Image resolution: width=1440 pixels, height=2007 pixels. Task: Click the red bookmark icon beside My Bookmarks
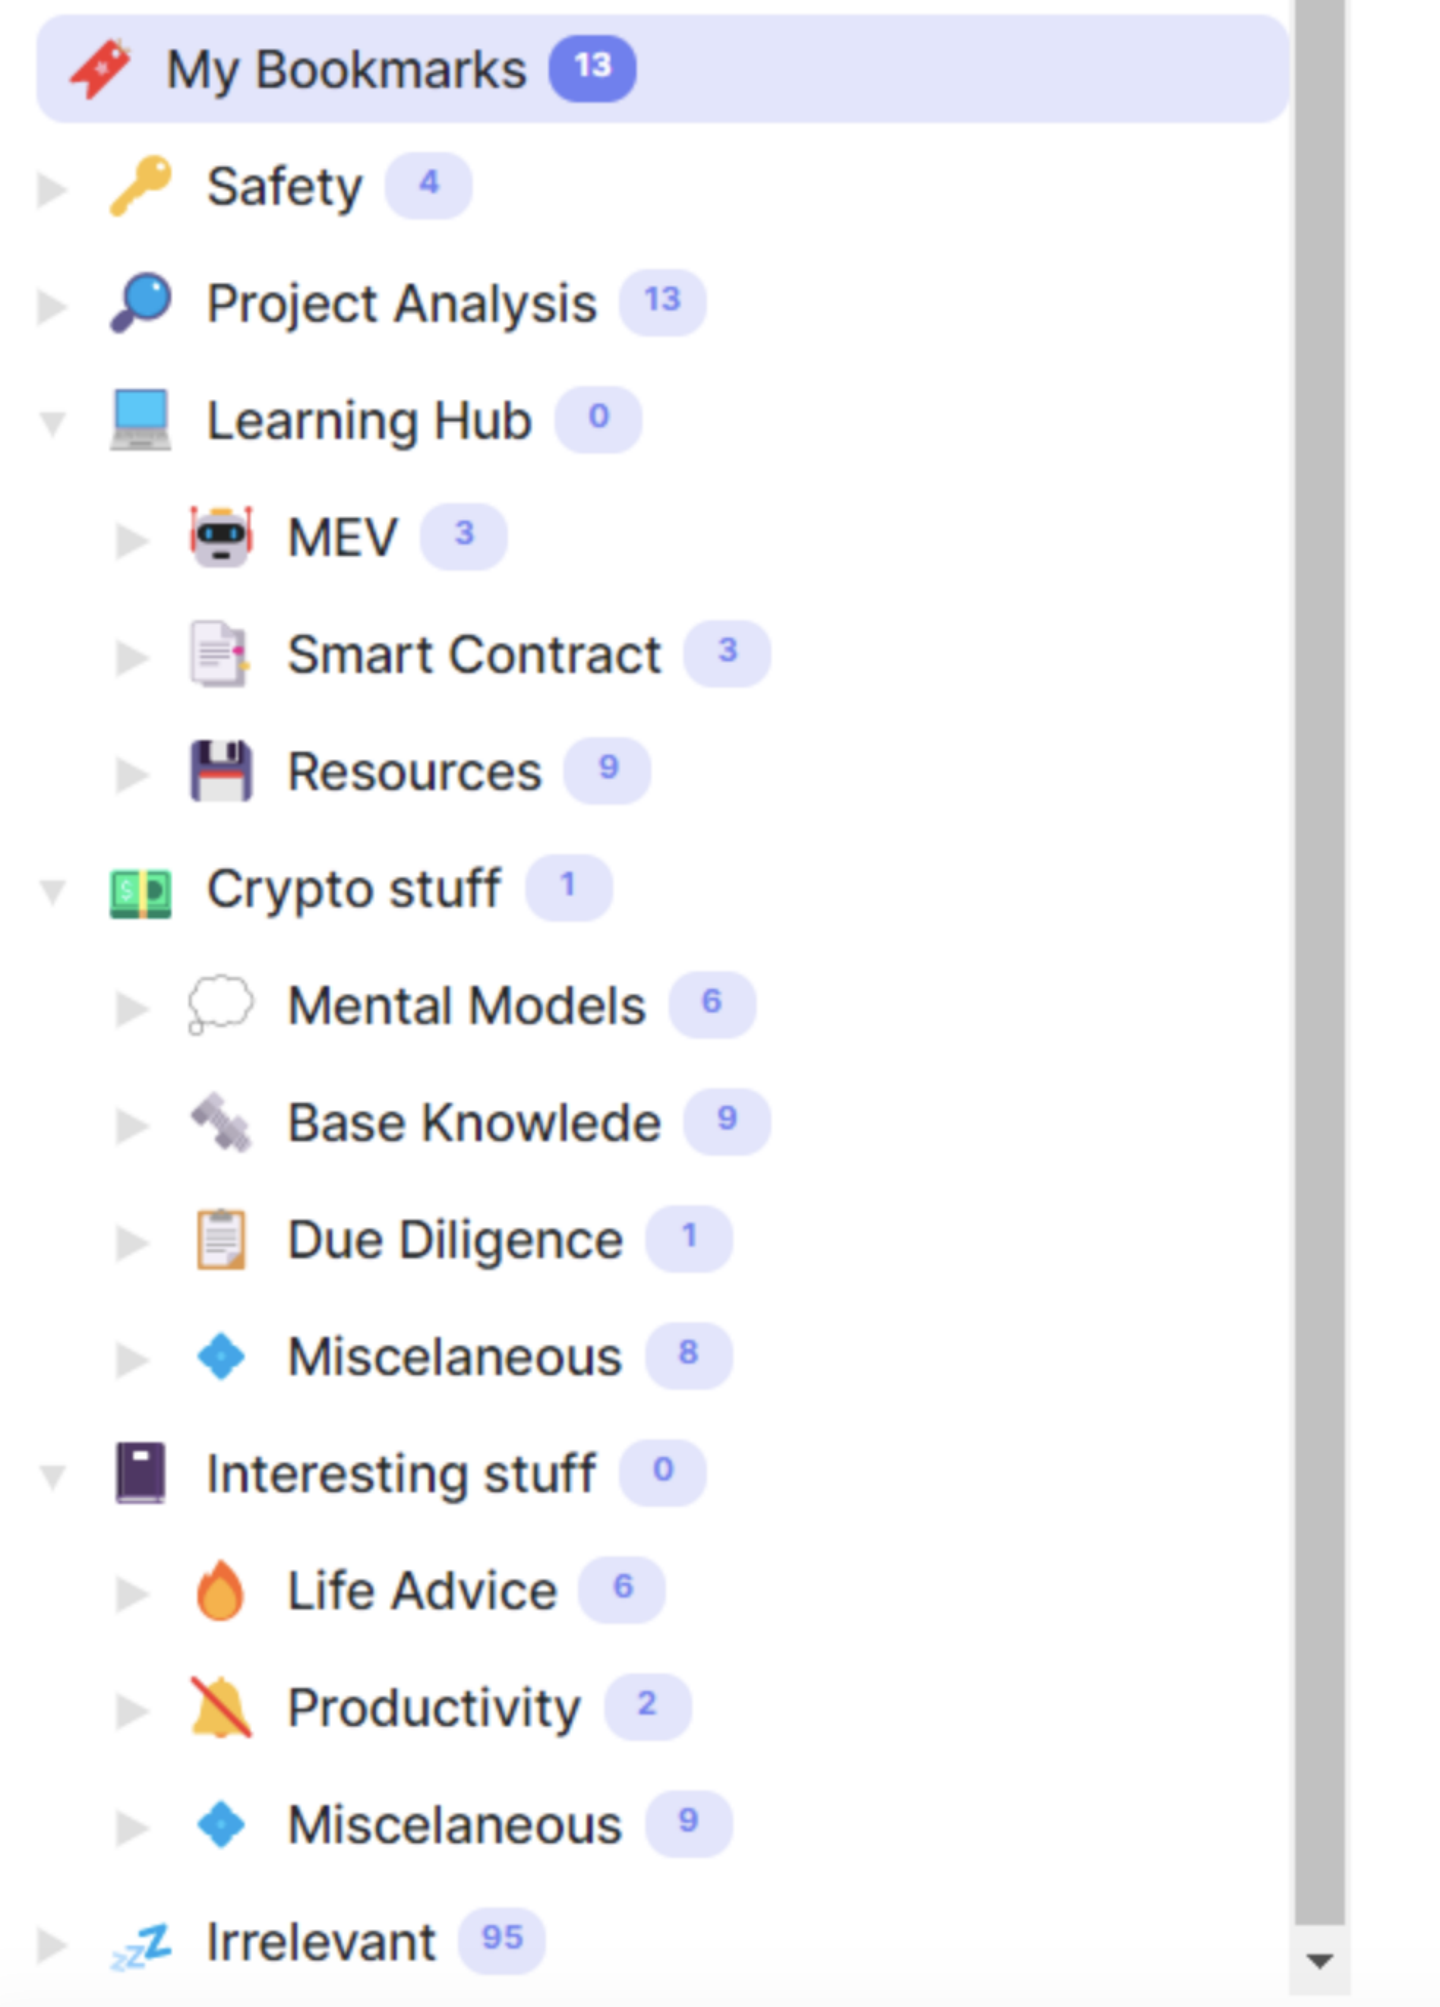click(x=100, y=69)
